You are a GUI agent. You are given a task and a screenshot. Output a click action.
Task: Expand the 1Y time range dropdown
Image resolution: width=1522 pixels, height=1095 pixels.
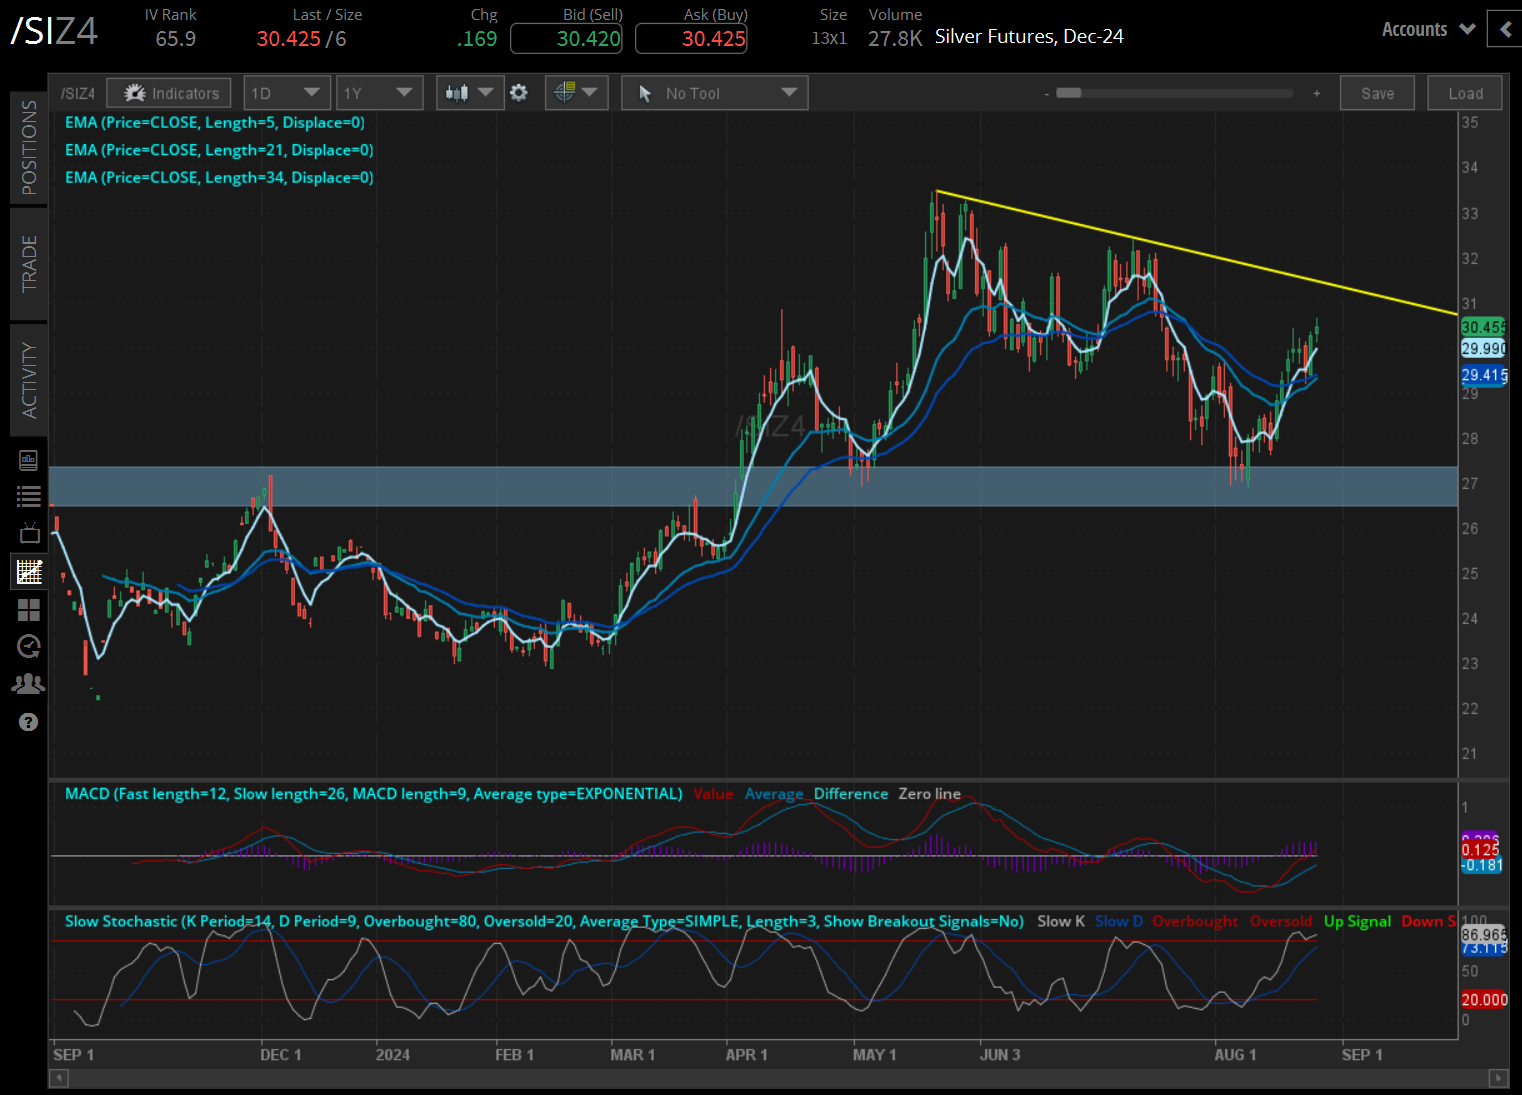click(379, 93)
